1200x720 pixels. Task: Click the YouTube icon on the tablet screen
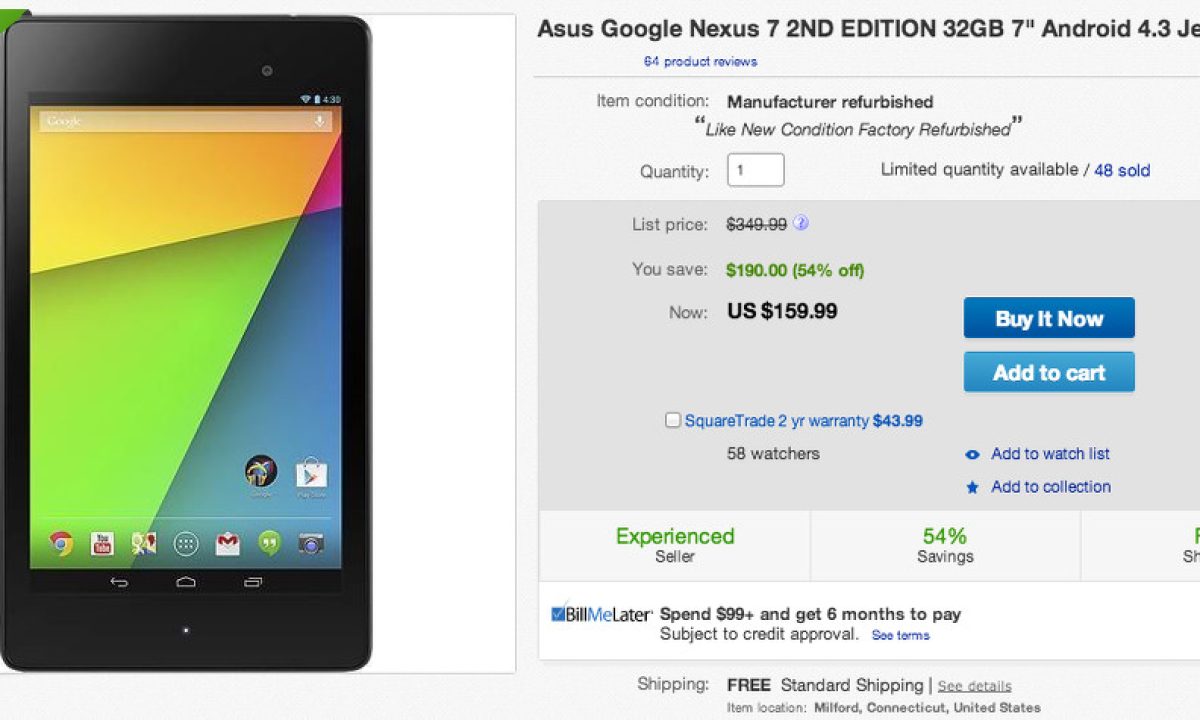[102, 543]
